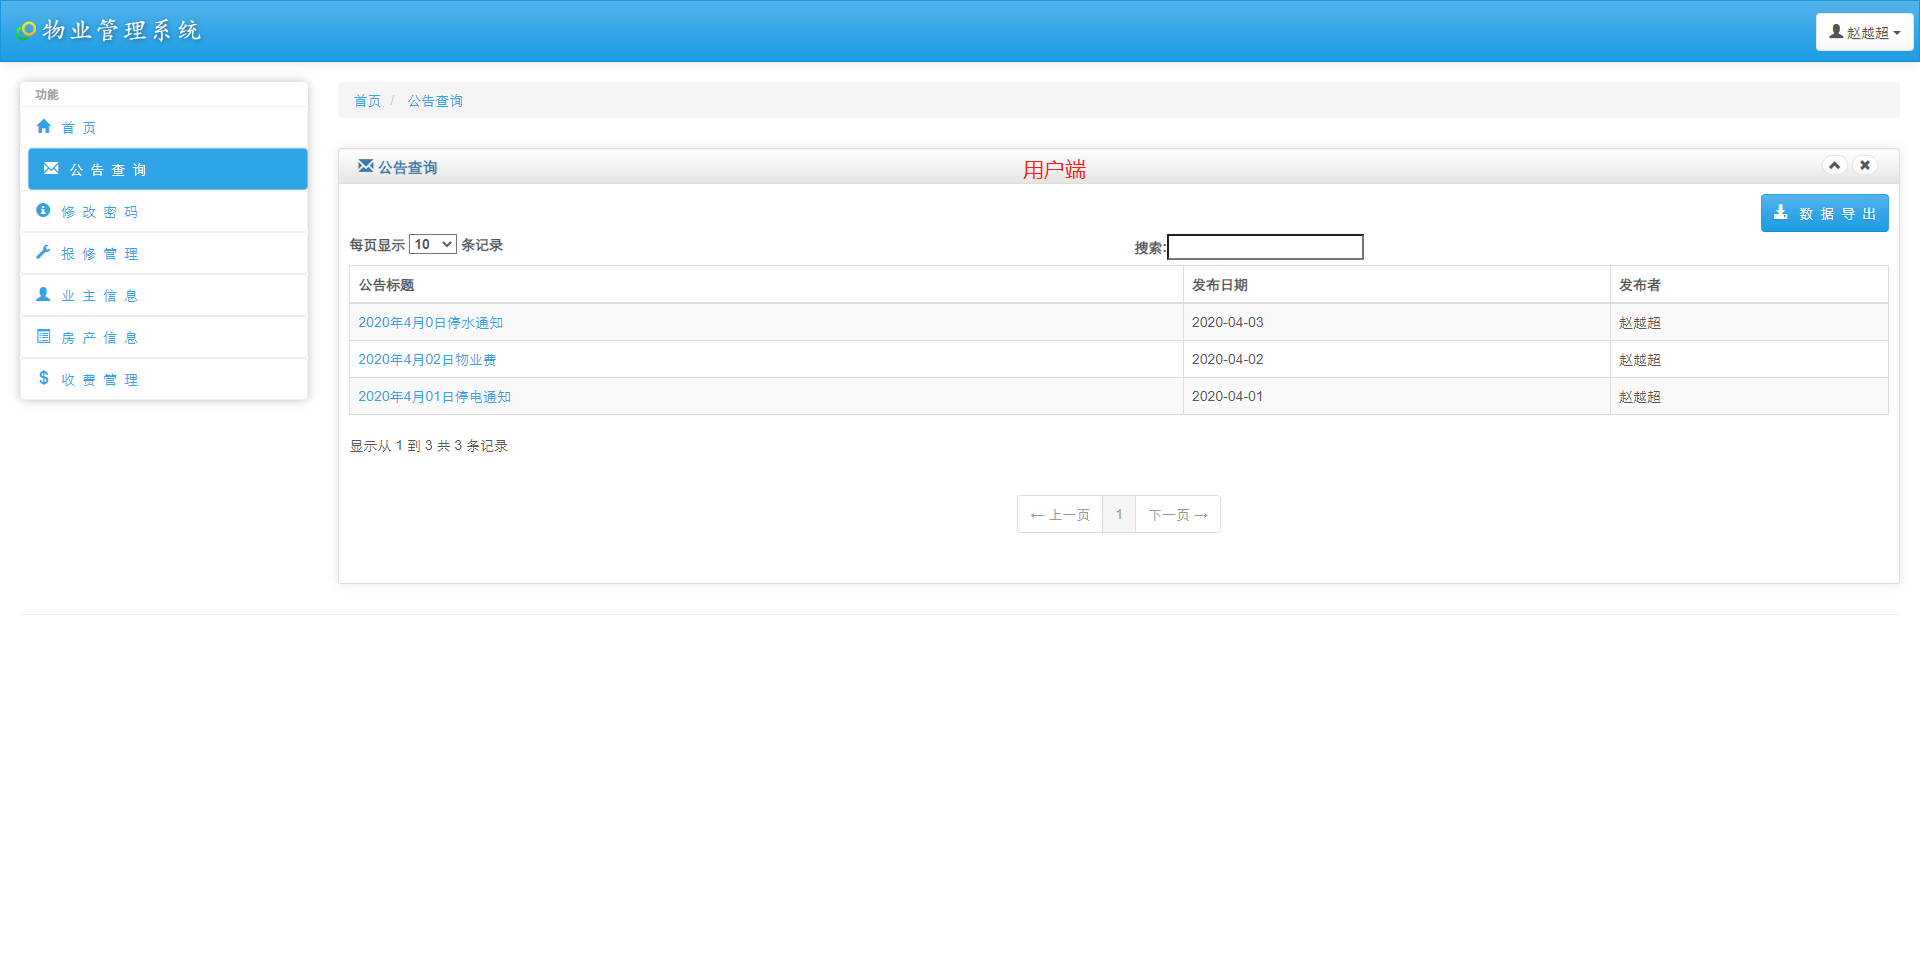Open the 2020年4月02日物业费 announcement
The height and width of the screenshot is (969, 1920).
[427, 359]
